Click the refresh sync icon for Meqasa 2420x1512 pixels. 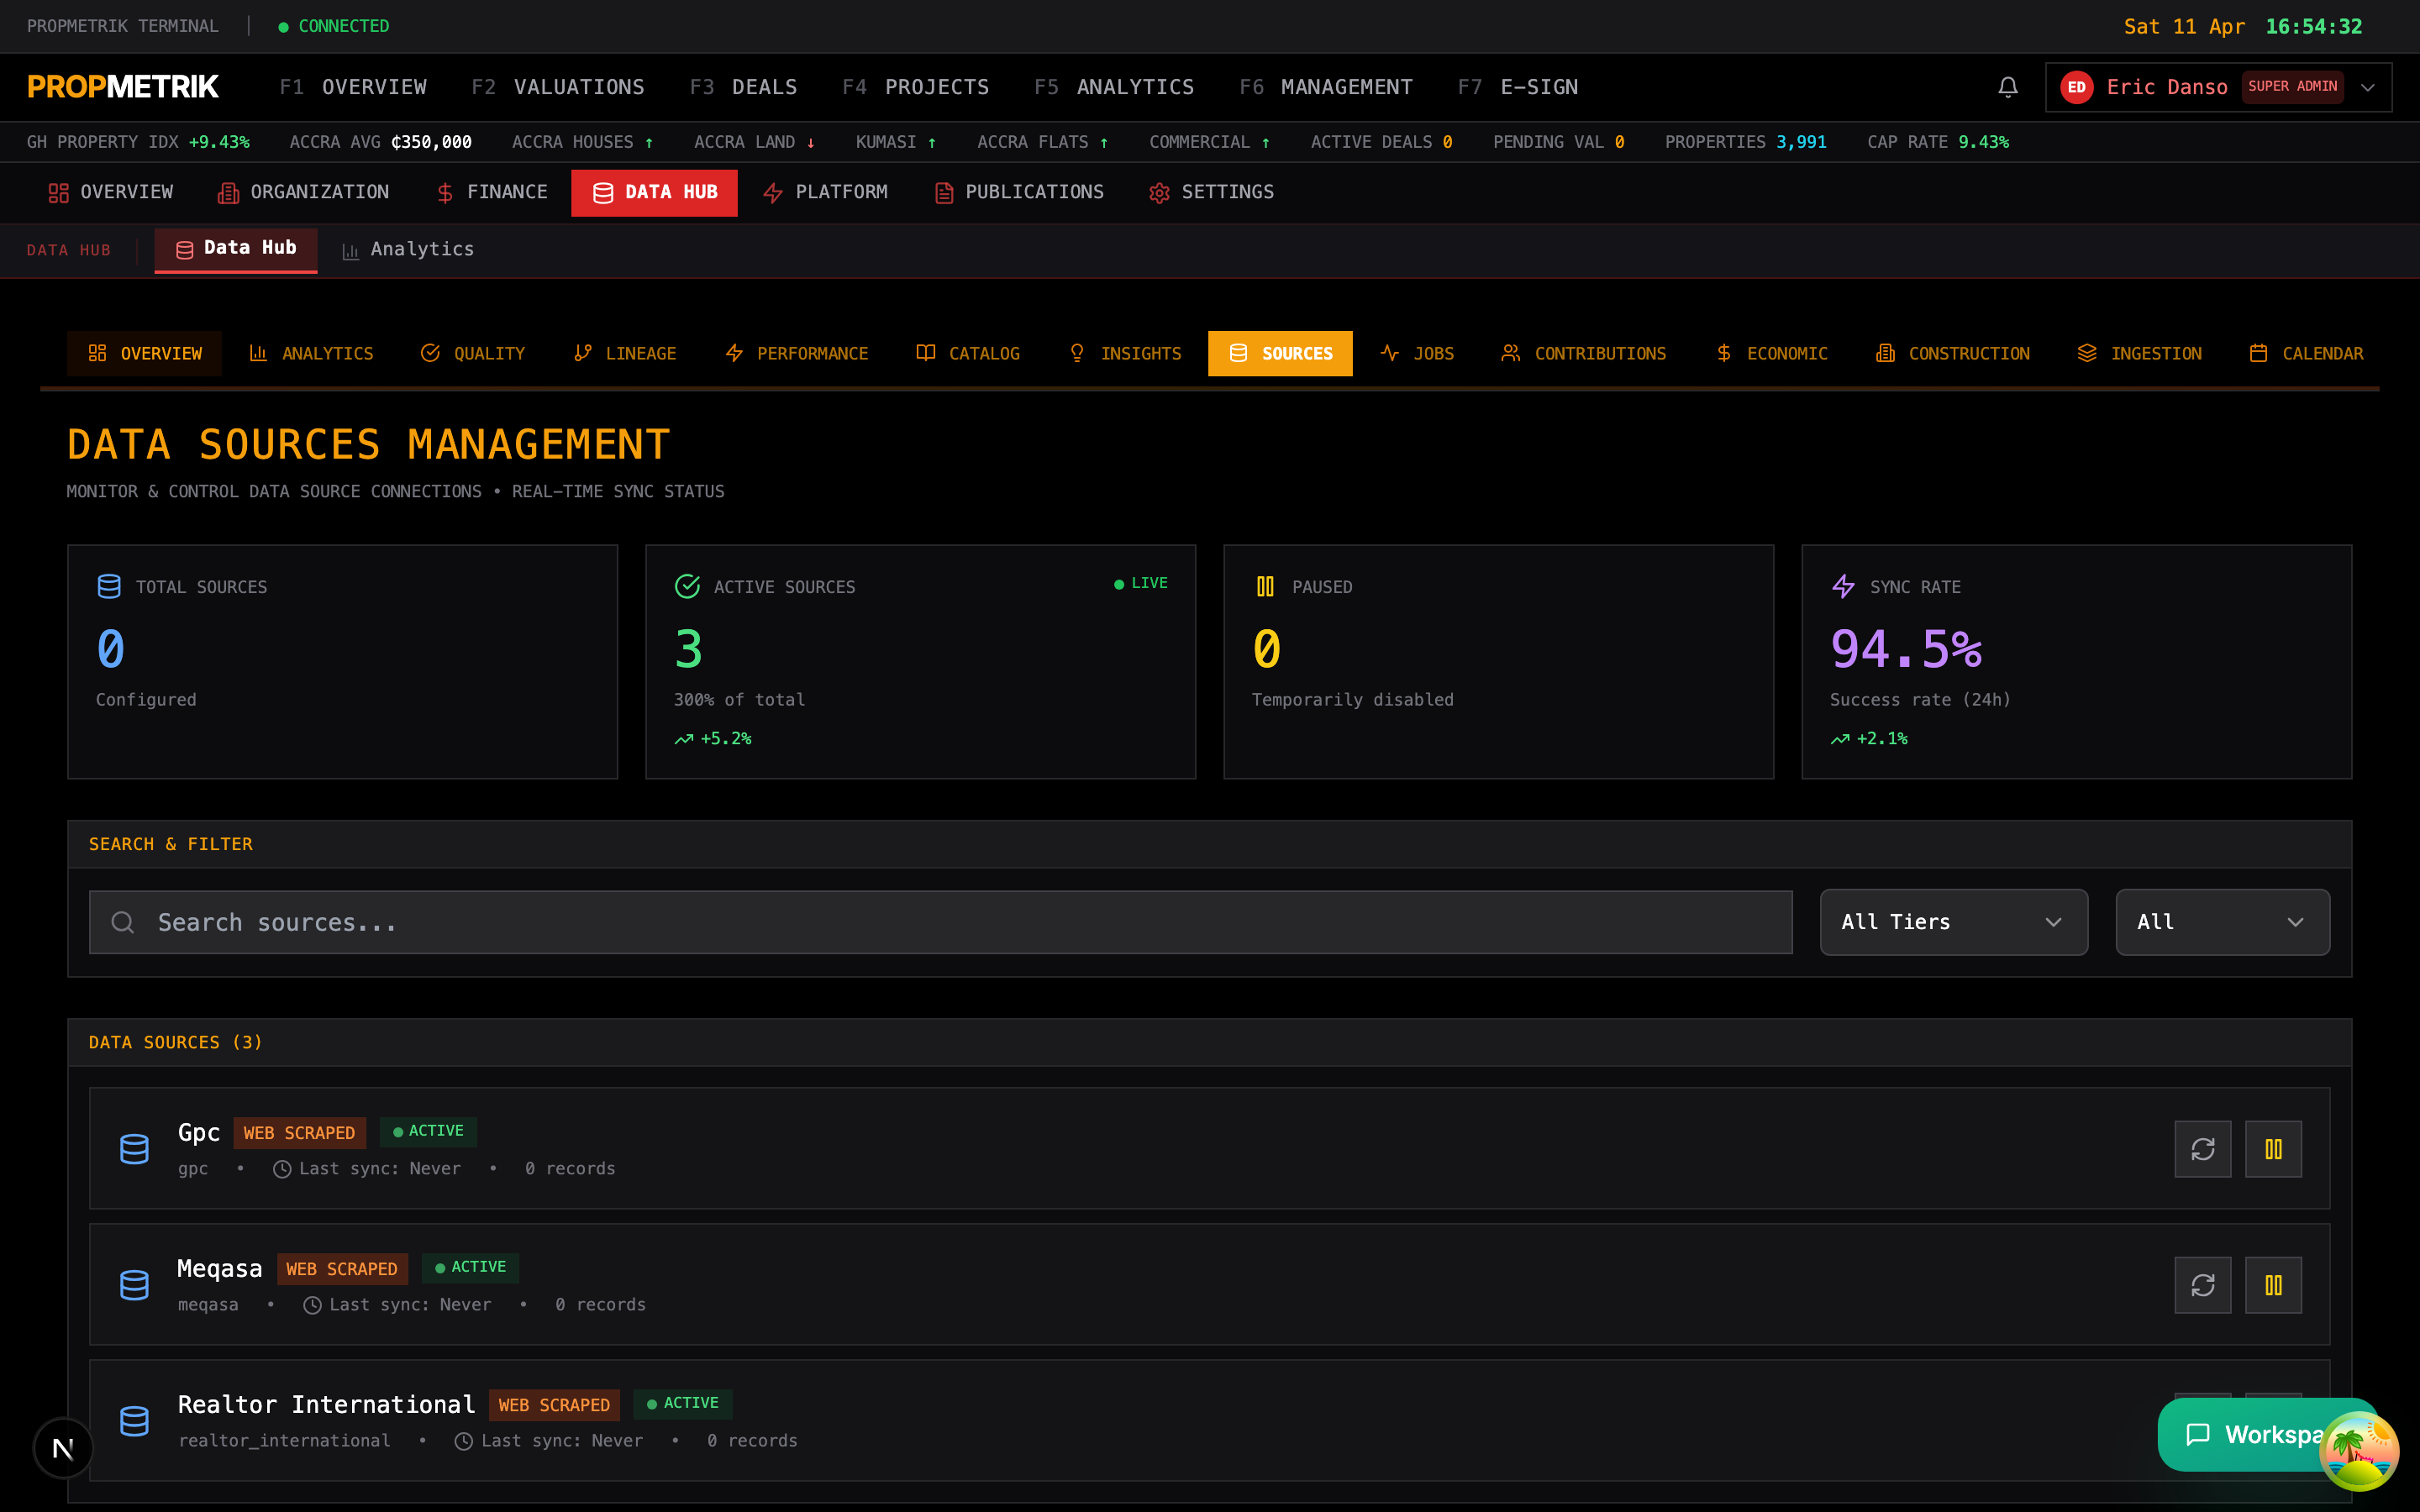2203,1285
